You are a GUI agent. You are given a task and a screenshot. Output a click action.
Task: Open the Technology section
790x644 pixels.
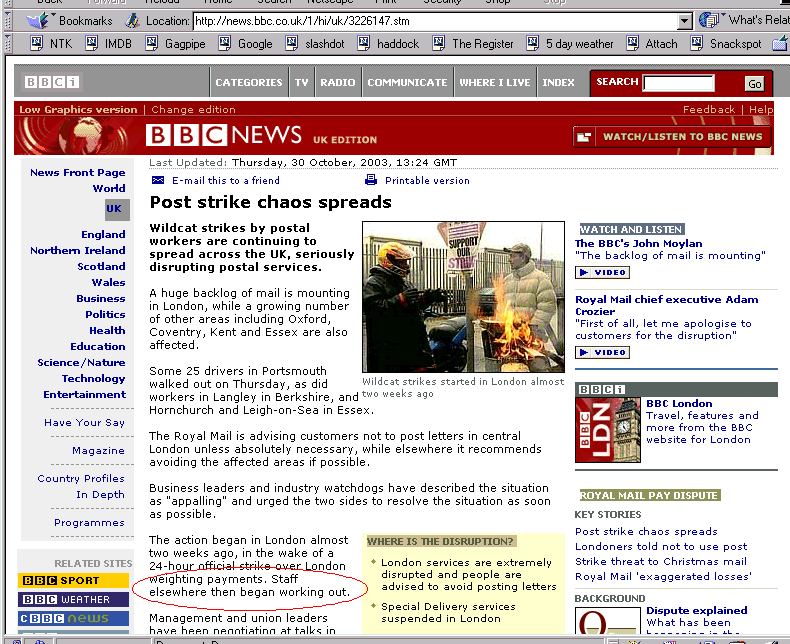tap(93, 378)
